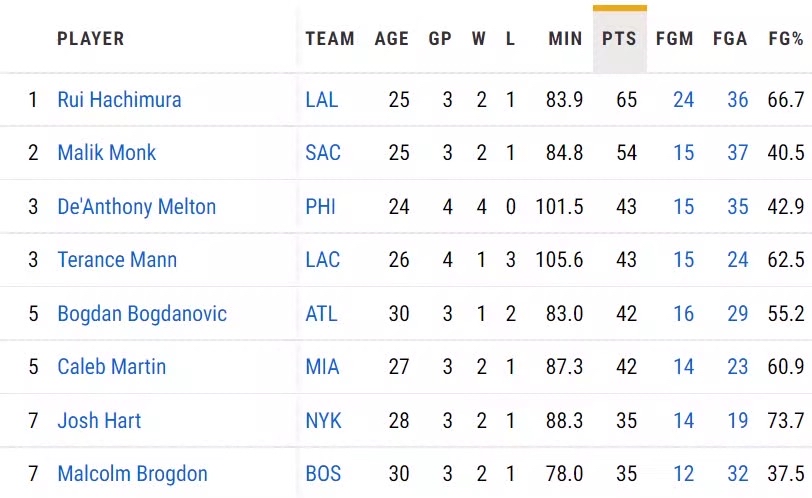Open De'Anthony Melton's profile link
812x498 pixels.
click(136, 207)
